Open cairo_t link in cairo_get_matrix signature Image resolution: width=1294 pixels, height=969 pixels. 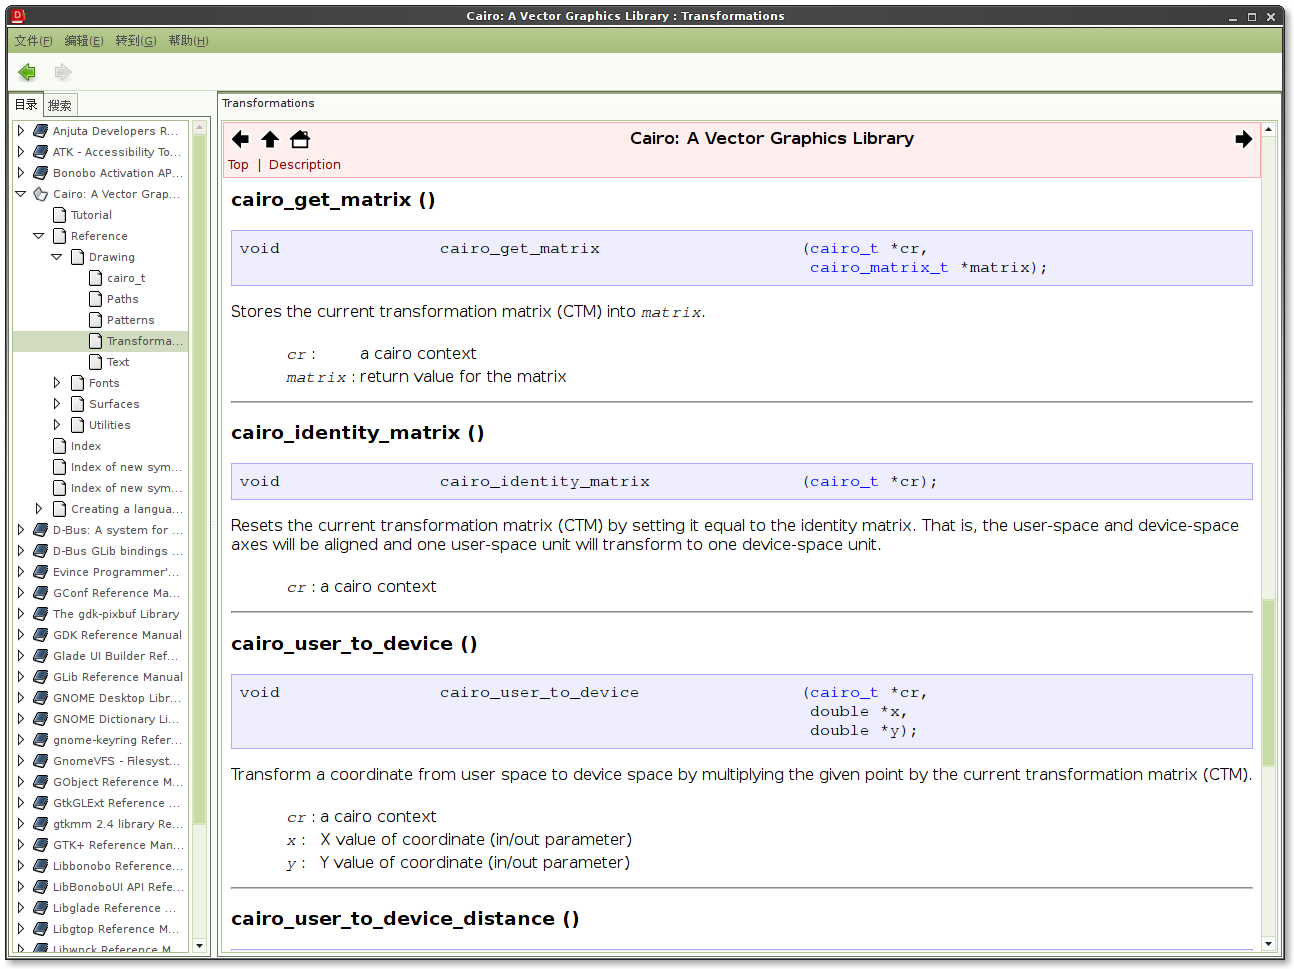[844, 249]
